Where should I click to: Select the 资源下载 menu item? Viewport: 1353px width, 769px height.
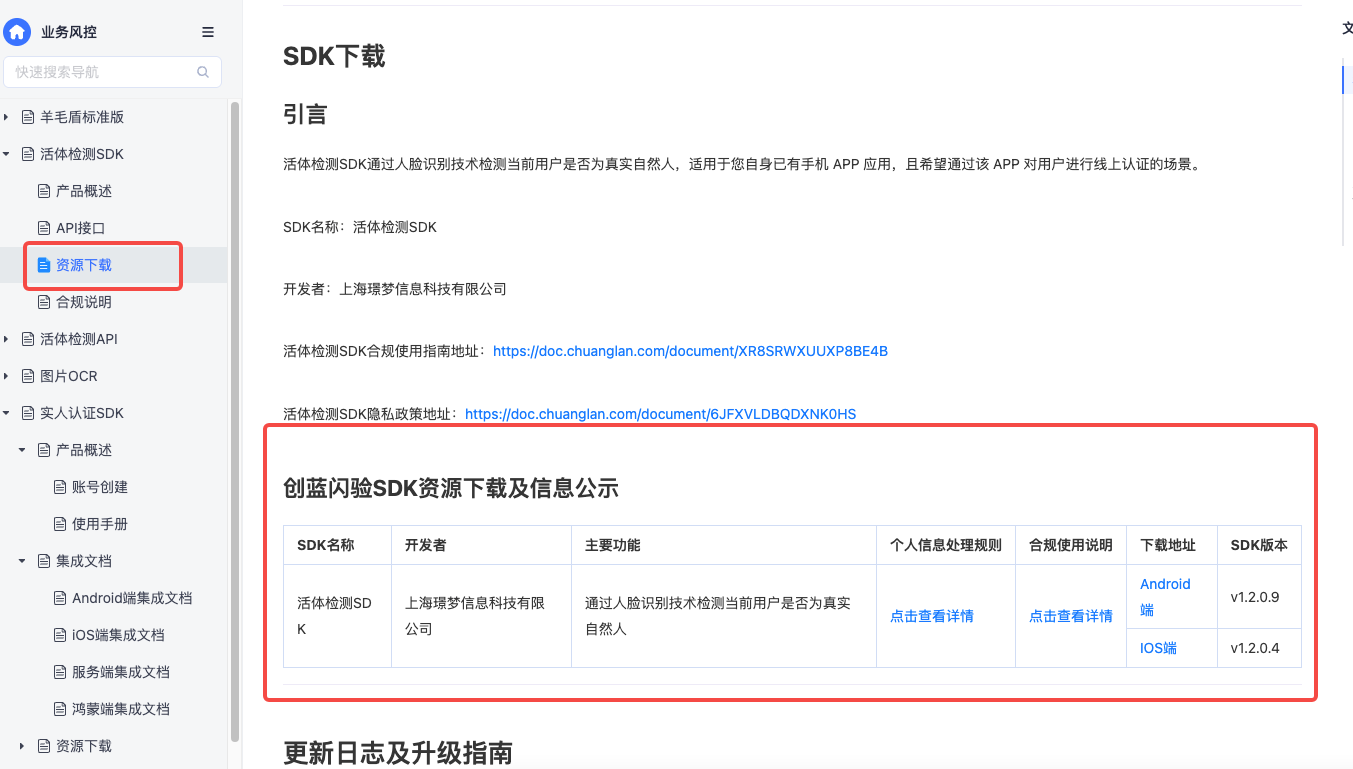click(84, 265)
